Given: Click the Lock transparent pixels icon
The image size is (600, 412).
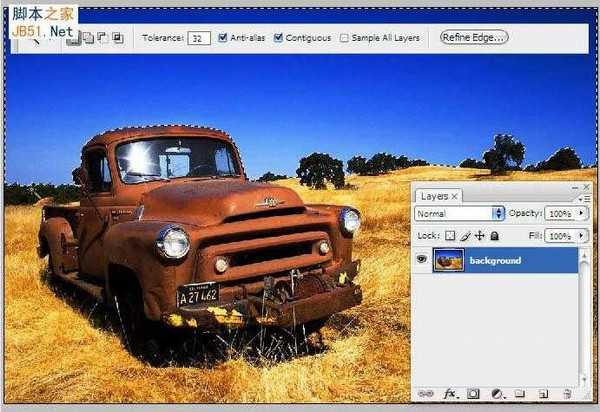Looking at the screenshot, I should coord(450,236).
